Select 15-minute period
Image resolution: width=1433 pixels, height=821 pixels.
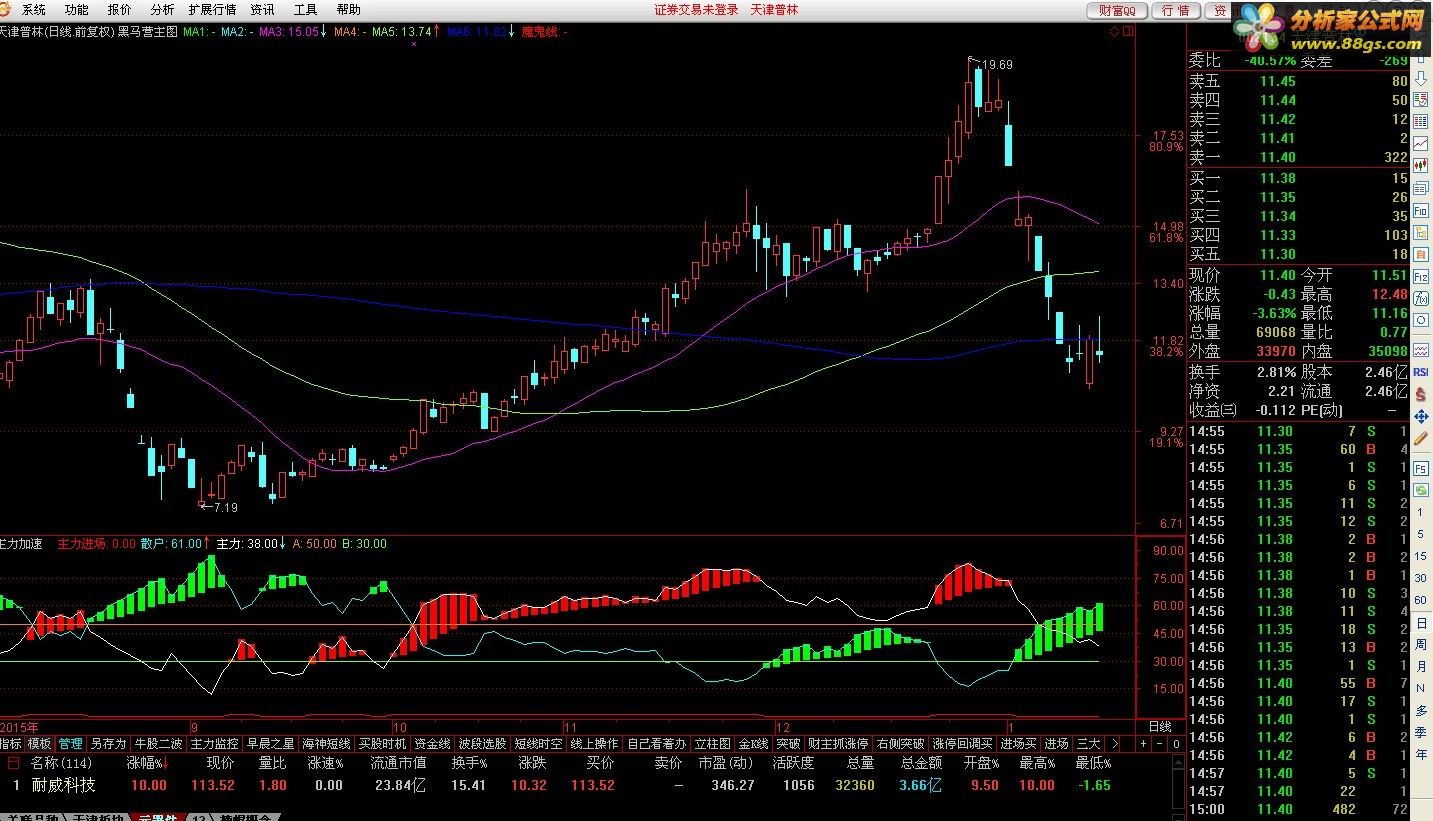(x=1420, y=555)
